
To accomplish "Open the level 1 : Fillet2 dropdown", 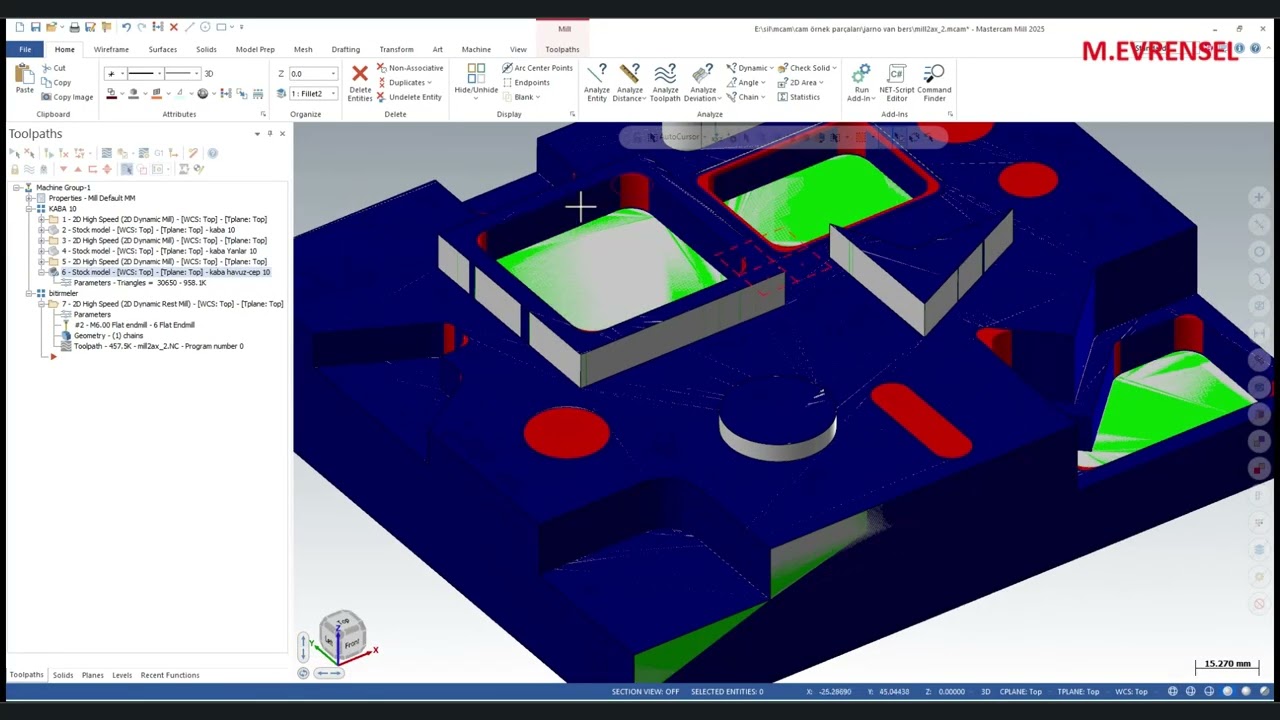I will (x=333, y=93).
